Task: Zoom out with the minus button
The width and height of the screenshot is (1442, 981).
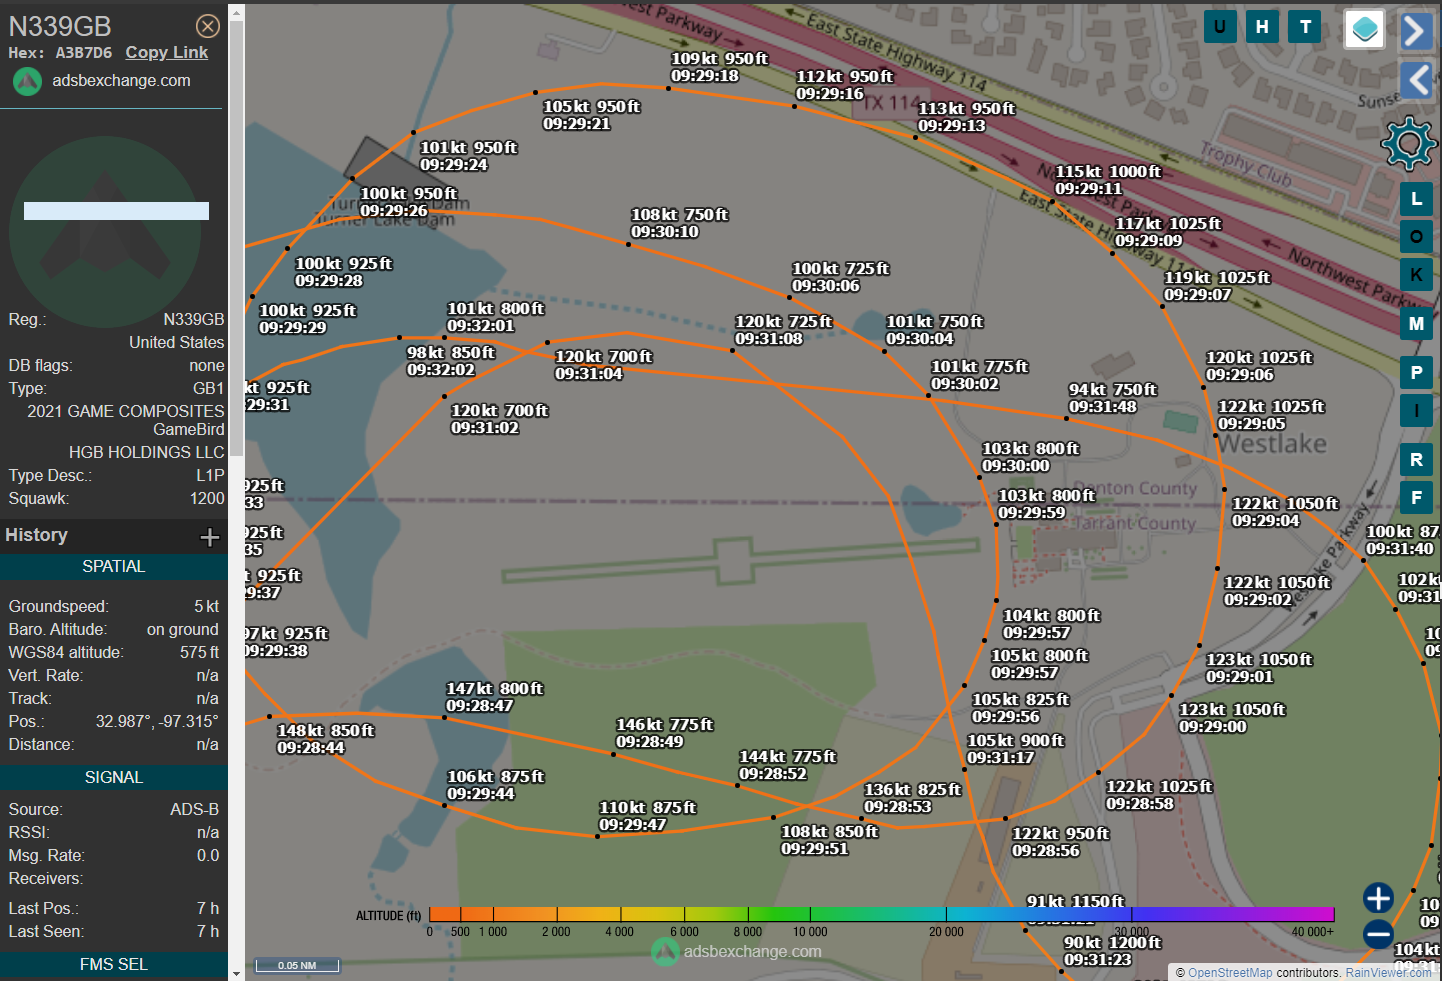Action: pyautogui.click(x=1378, y=934)
